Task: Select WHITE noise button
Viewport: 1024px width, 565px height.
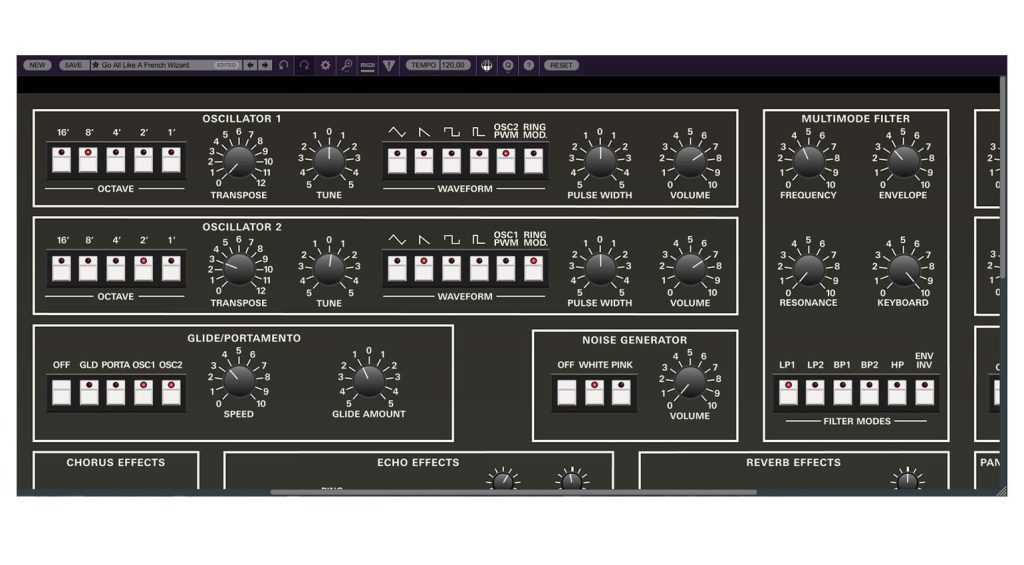Action: tap(594, 393)
